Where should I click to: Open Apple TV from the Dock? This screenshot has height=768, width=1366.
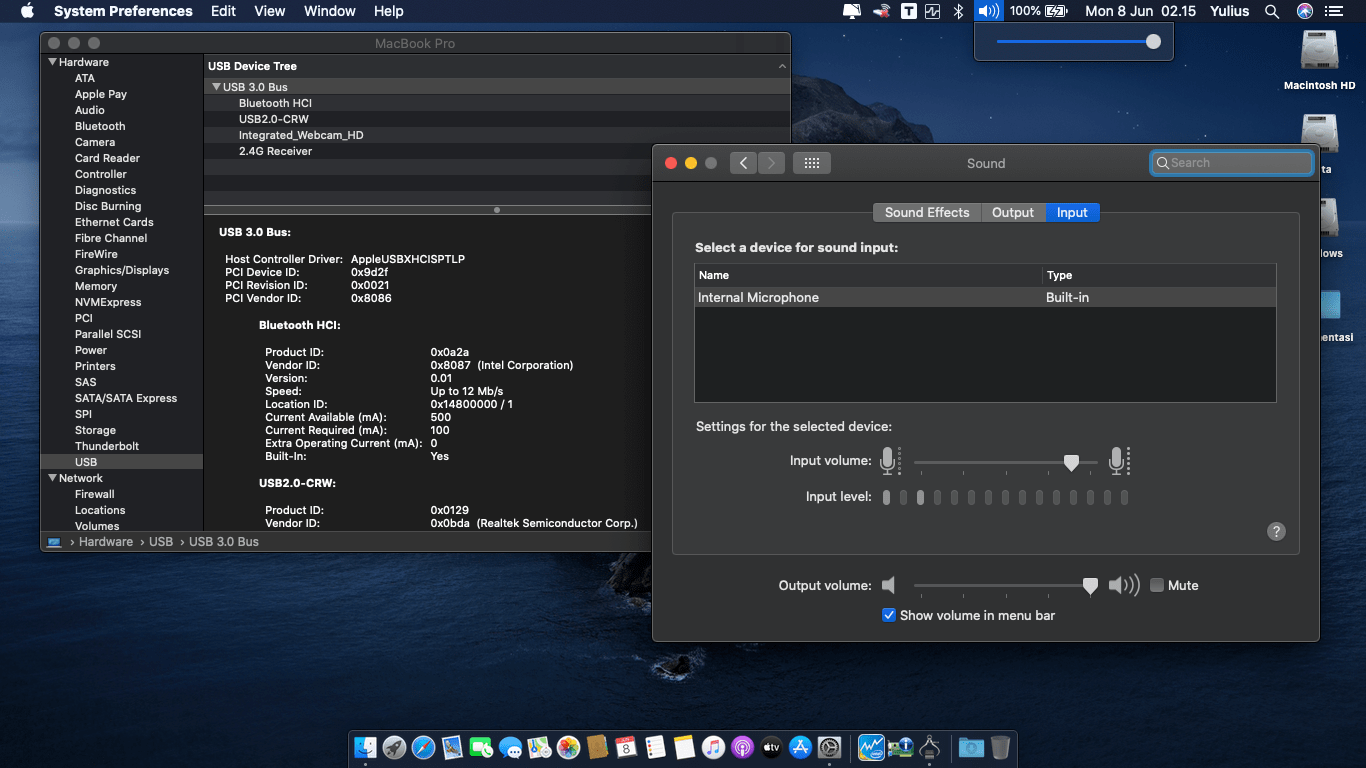click(771, 747)
